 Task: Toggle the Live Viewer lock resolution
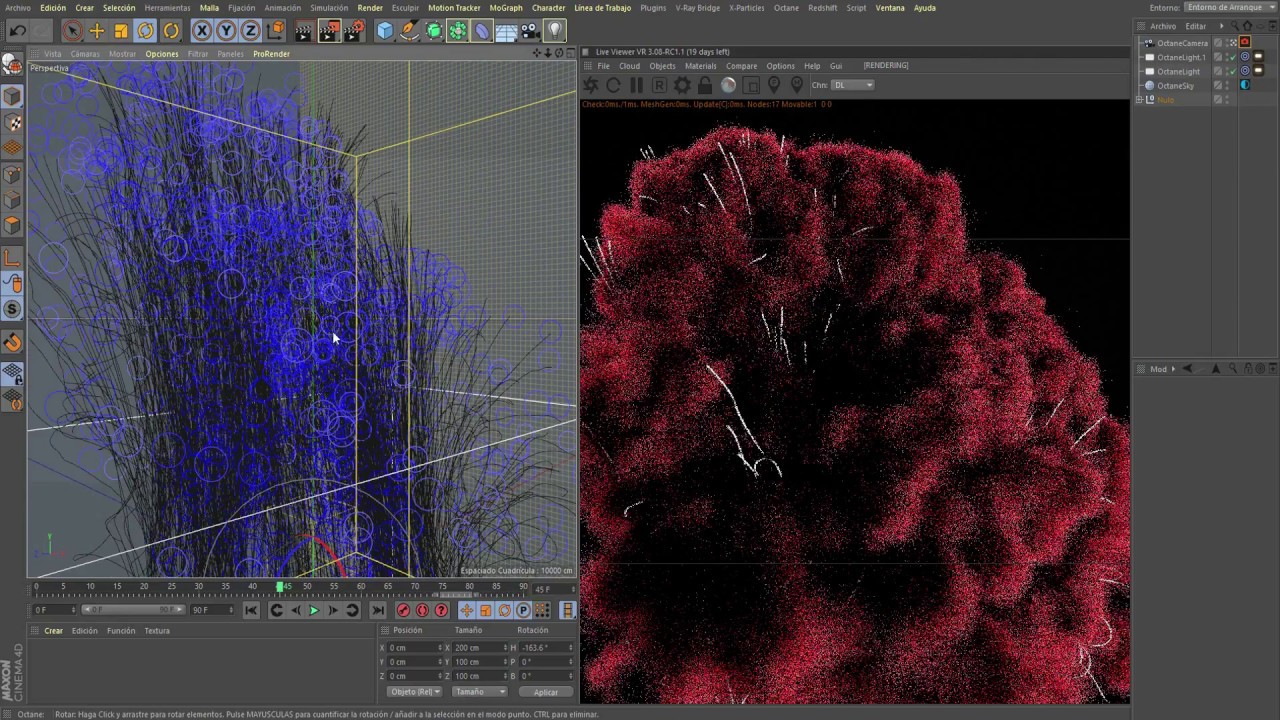point(705,85)
